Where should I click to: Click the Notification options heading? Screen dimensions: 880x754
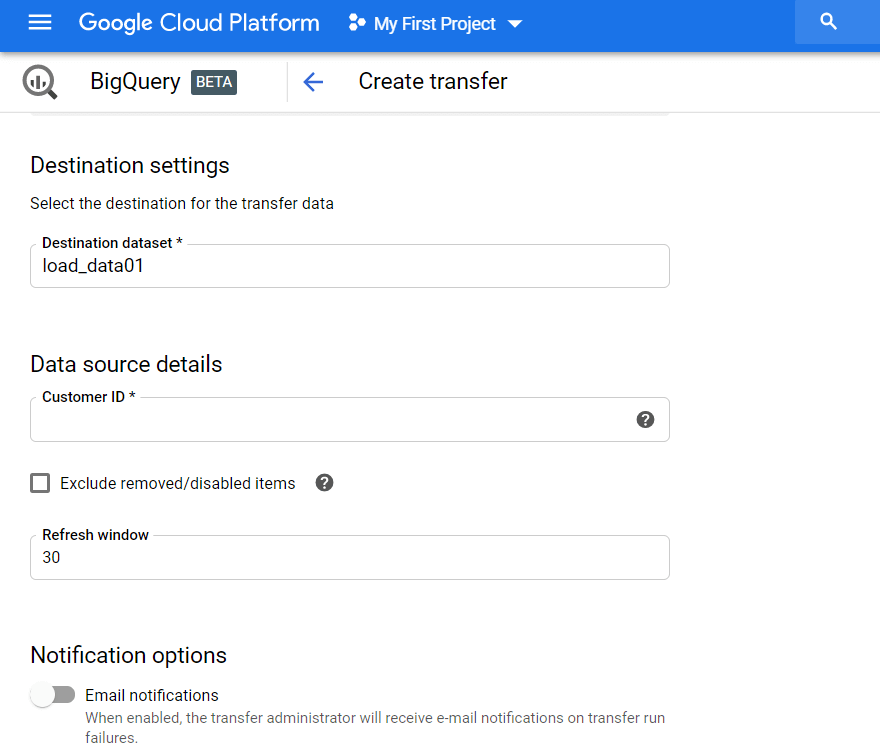(129, 655)
